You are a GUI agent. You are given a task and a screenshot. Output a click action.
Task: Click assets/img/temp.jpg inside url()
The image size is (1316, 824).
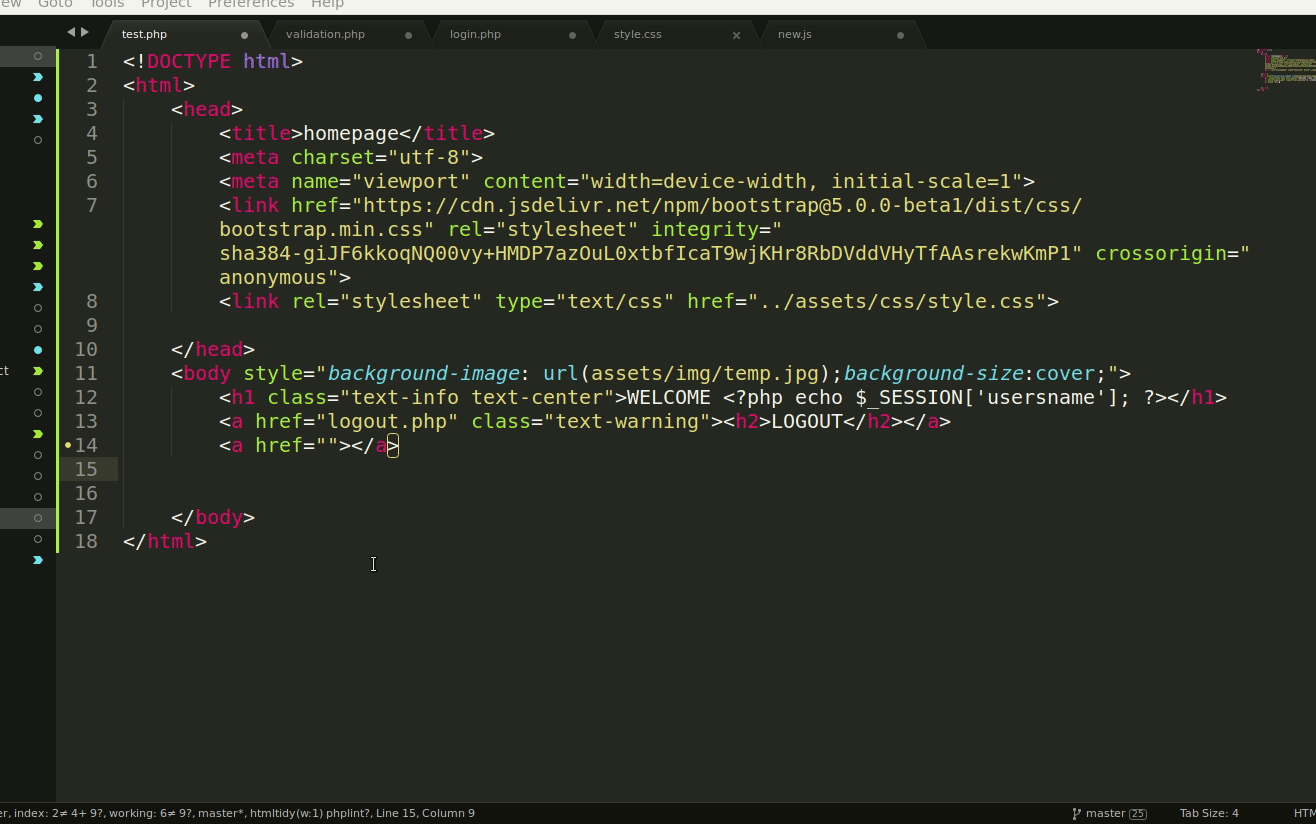[x=705, y=373]
